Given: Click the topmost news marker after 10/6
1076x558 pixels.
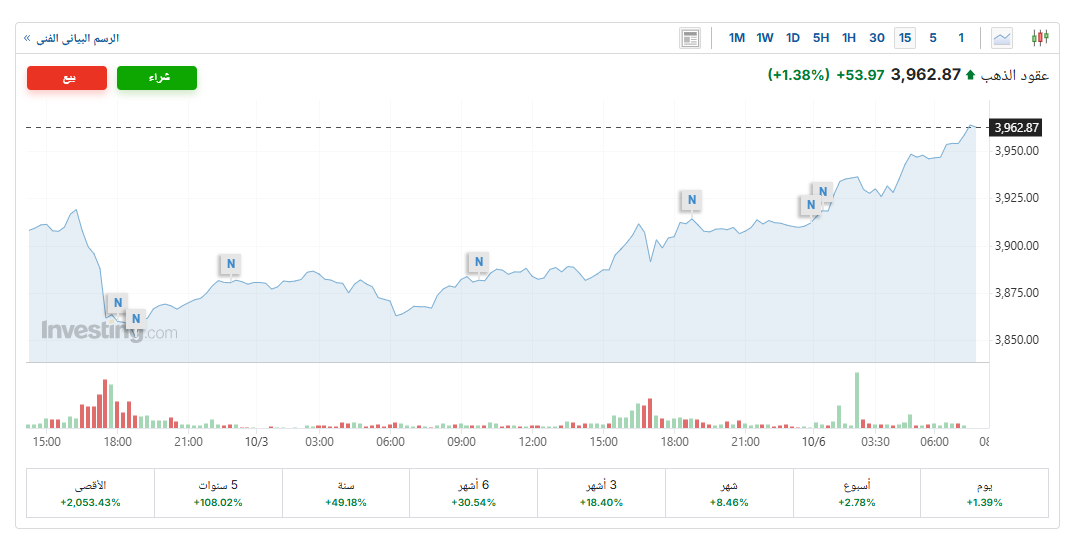Looking at the screenshot, I should 822,191.
